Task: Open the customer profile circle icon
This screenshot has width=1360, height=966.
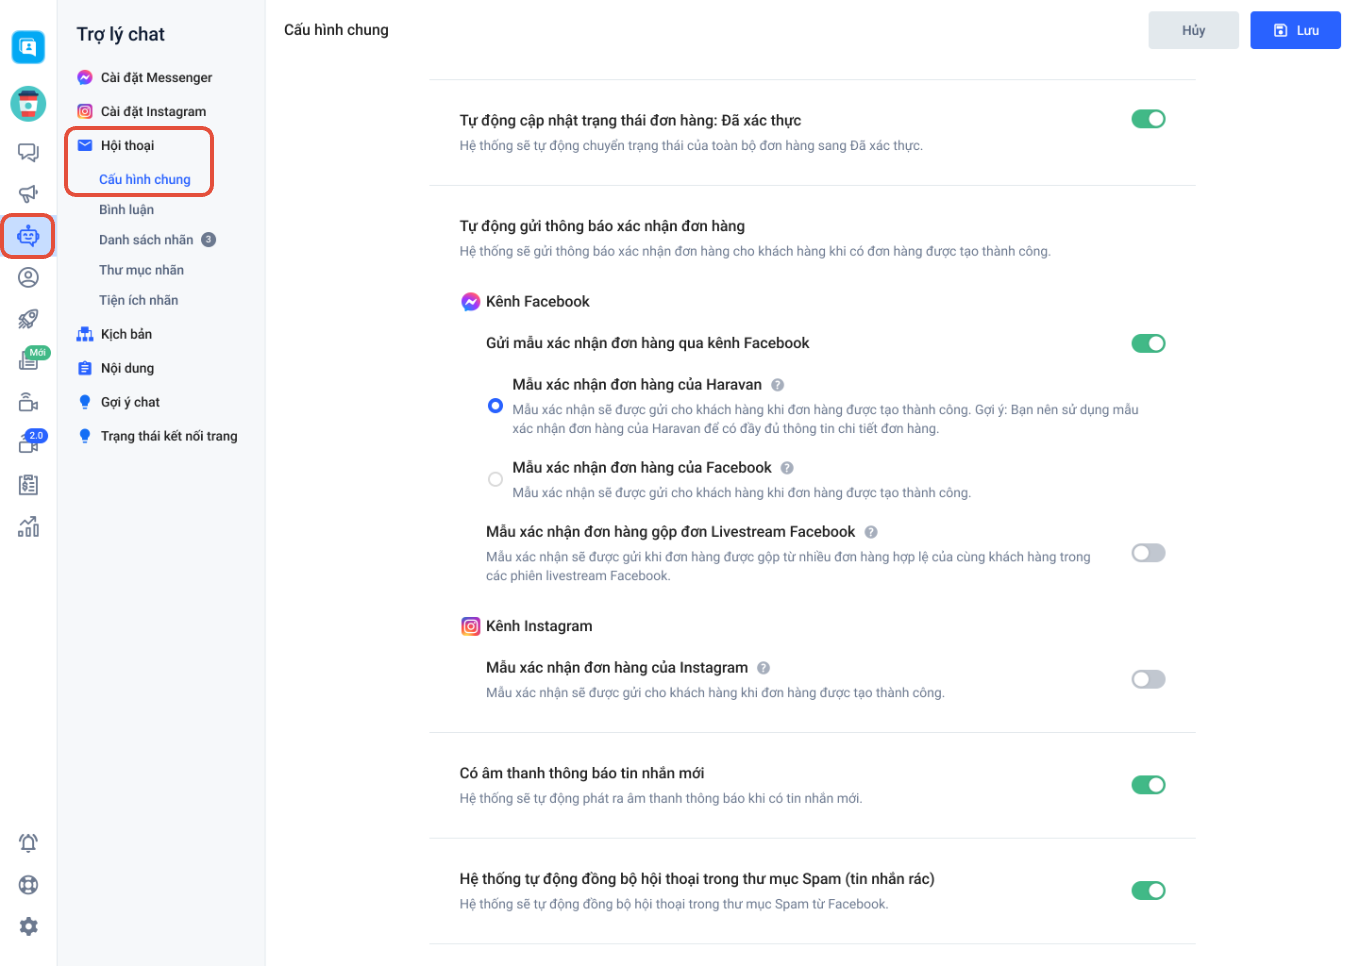Action: pos(28,277)
